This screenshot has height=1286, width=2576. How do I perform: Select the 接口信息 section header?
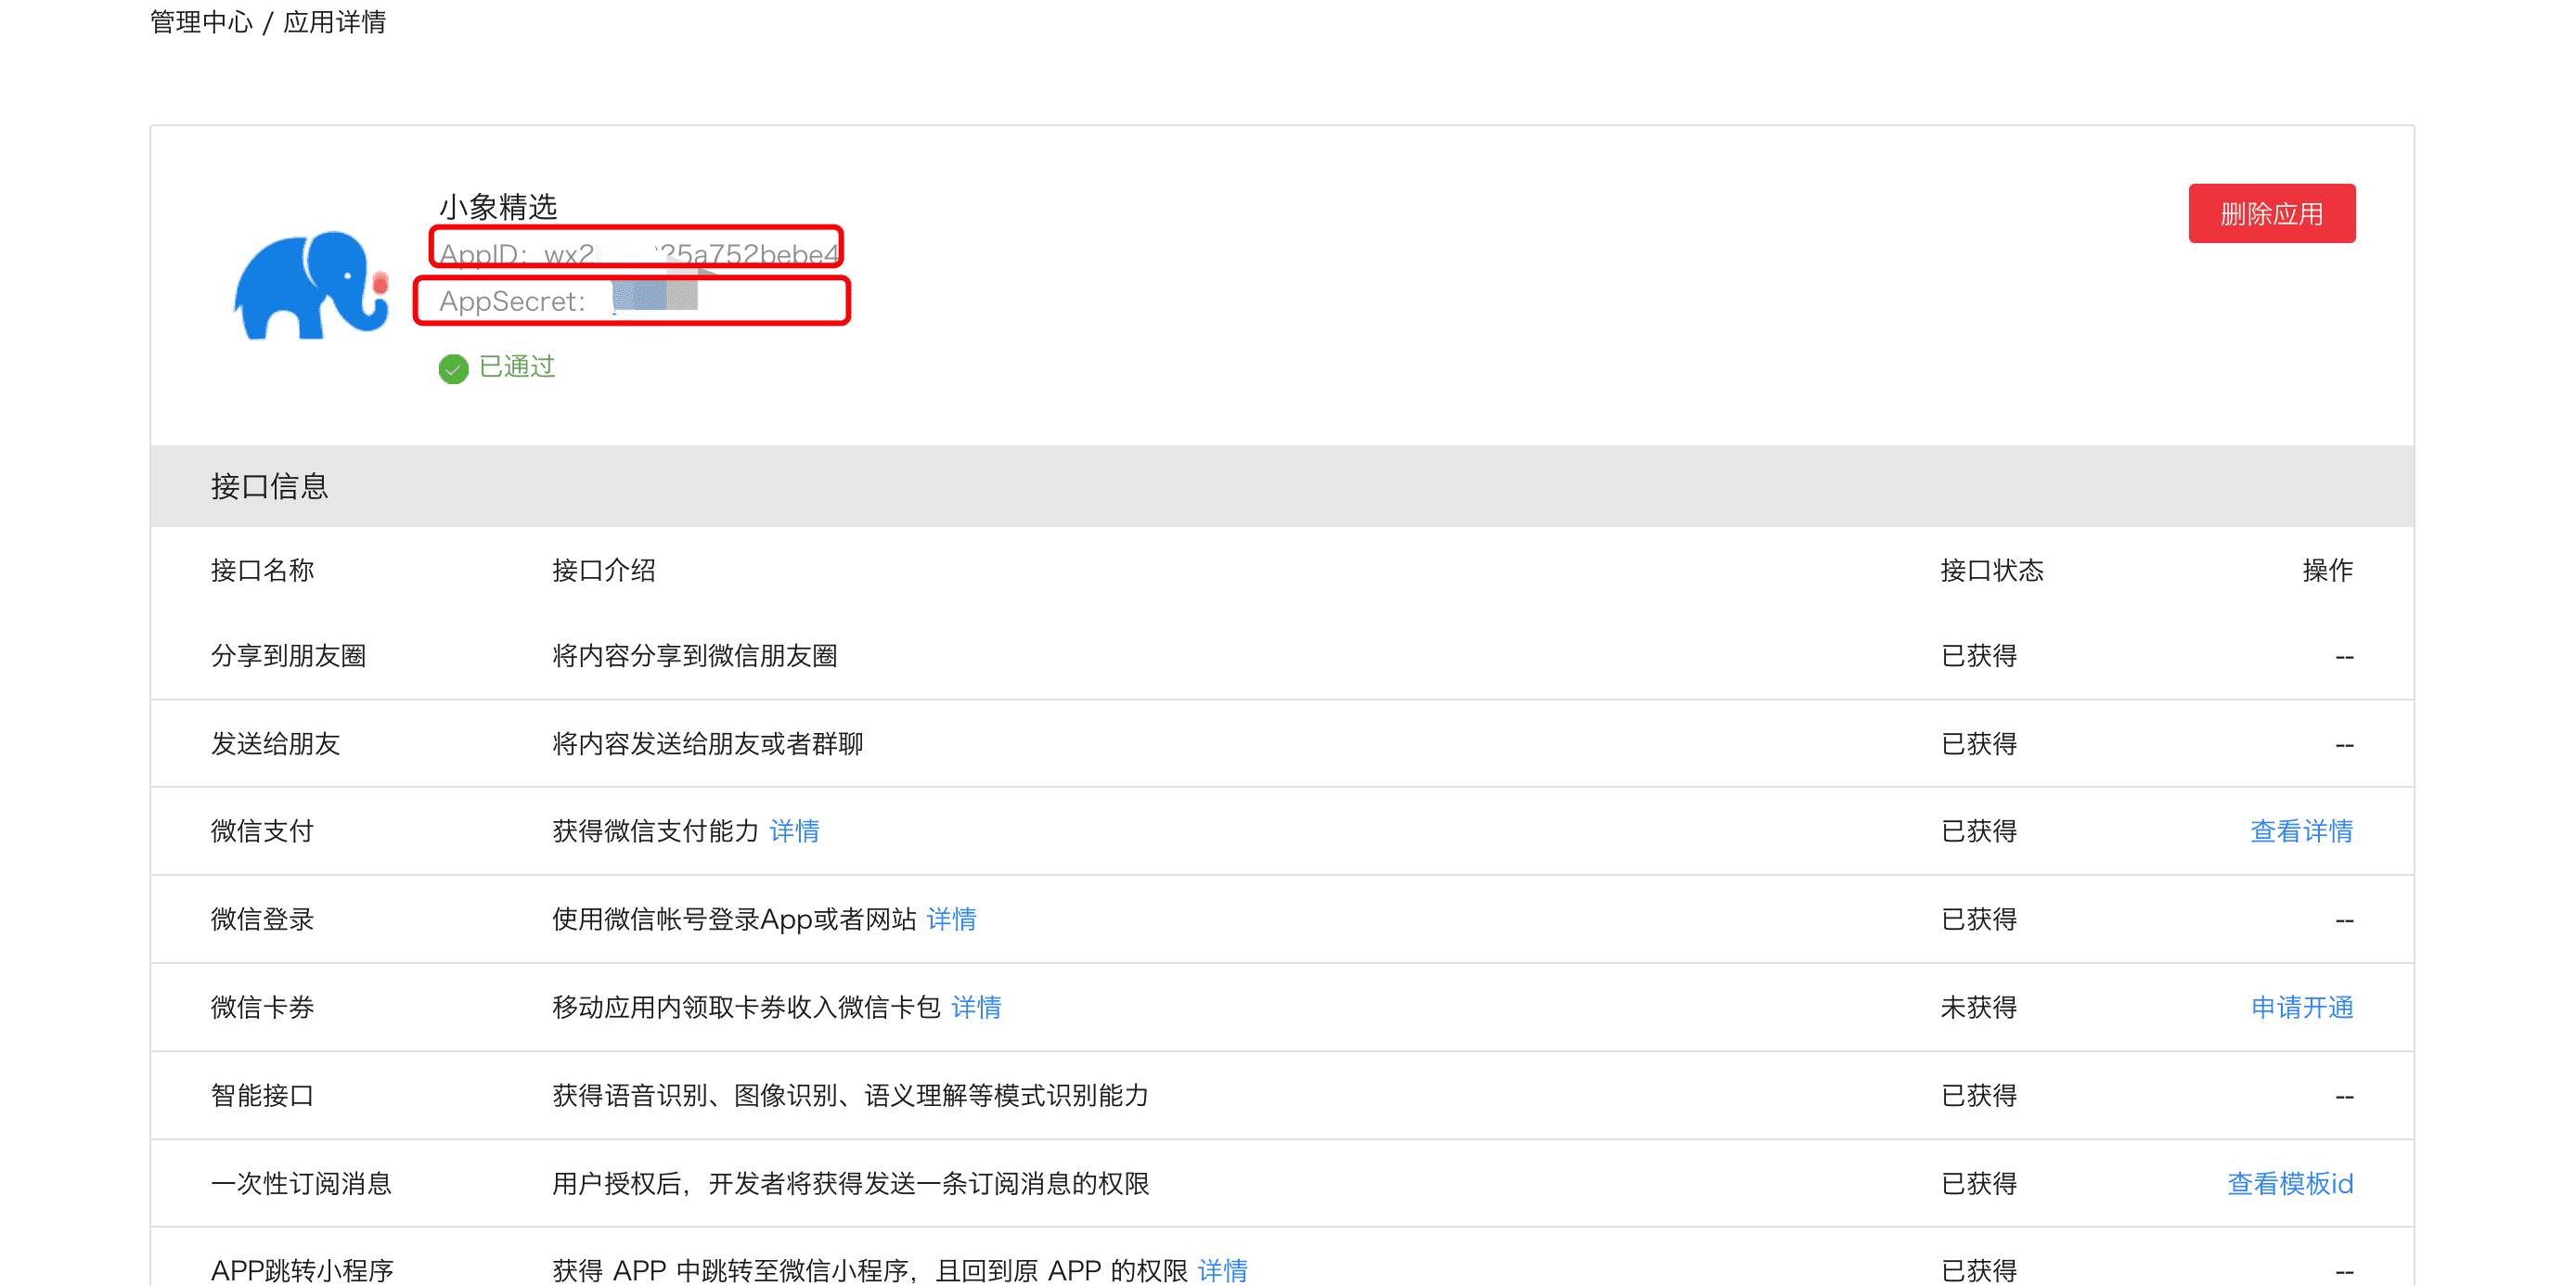point(269,486)
